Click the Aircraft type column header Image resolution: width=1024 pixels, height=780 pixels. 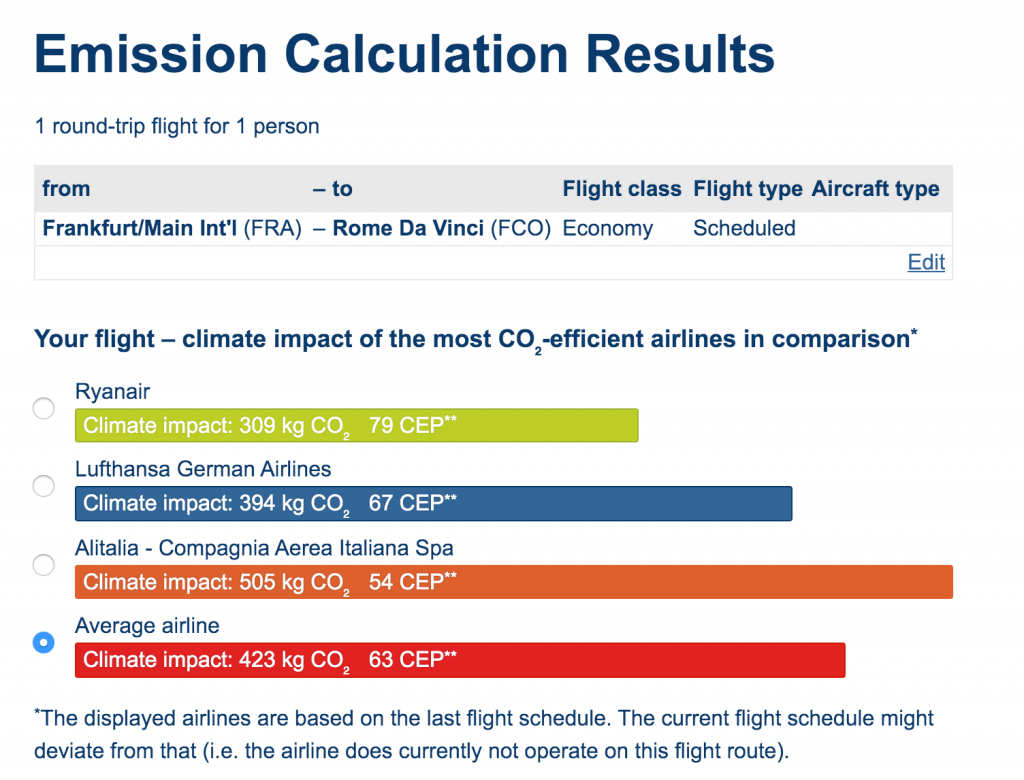pos(875,189)
